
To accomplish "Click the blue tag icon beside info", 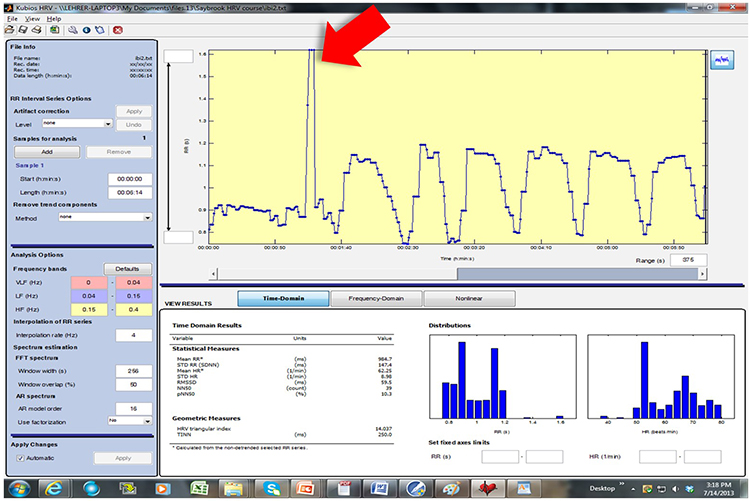I will tap(99, 30).
